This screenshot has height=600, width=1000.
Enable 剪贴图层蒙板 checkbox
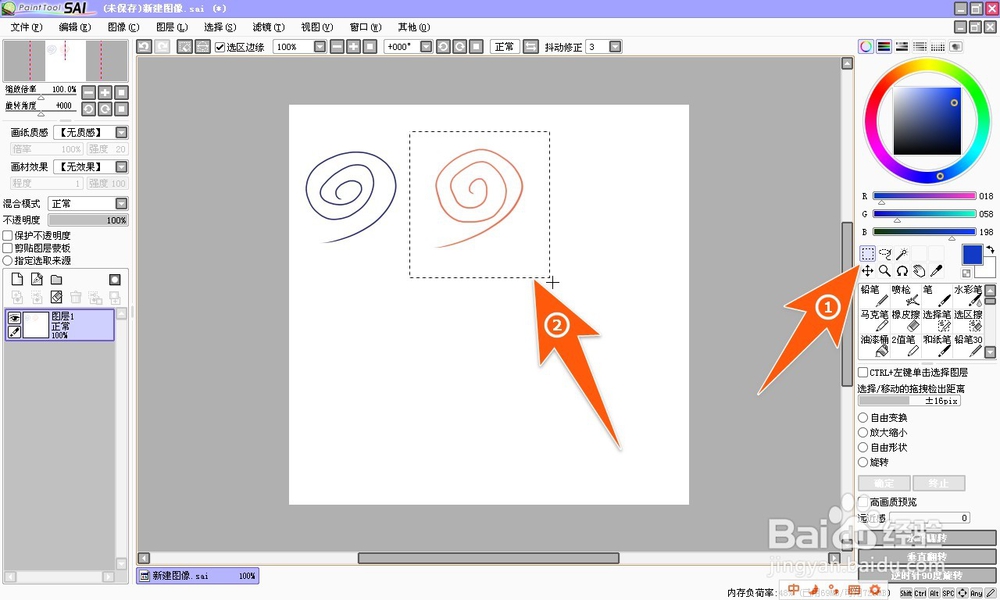click(x=8, y=248)
